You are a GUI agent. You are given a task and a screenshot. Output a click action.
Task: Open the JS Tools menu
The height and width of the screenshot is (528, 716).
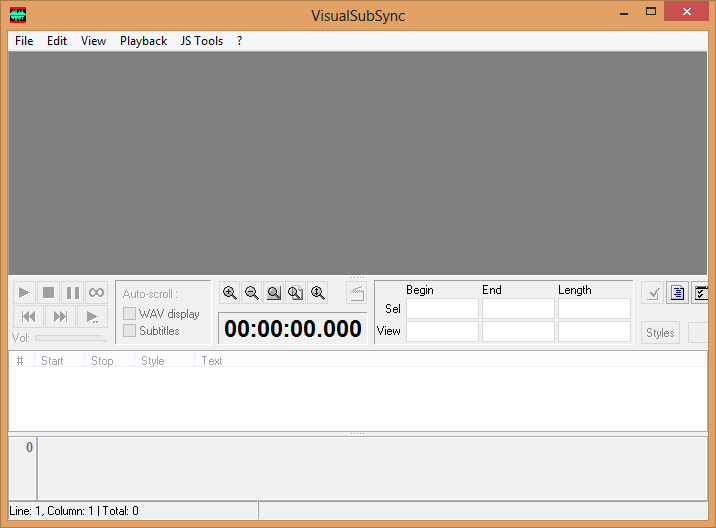pos(201,41)
